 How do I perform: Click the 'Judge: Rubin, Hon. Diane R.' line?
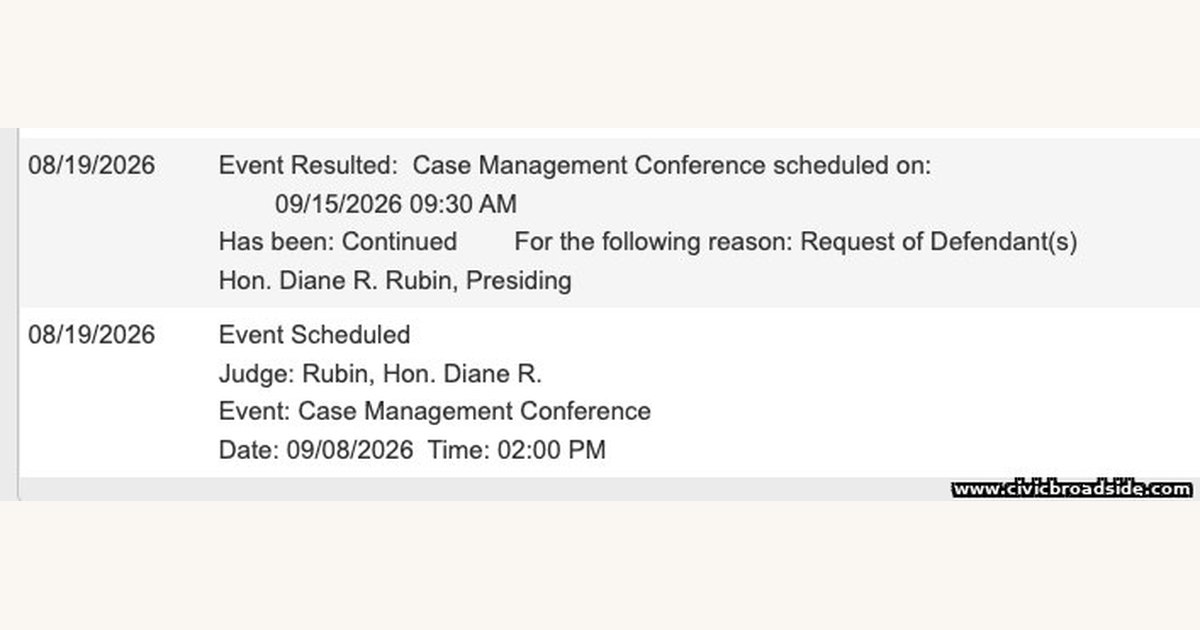click(x=380, y=374)
